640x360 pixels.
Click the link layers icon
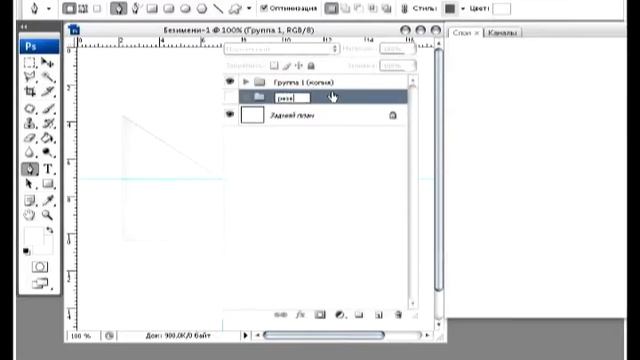coord(280,315)
